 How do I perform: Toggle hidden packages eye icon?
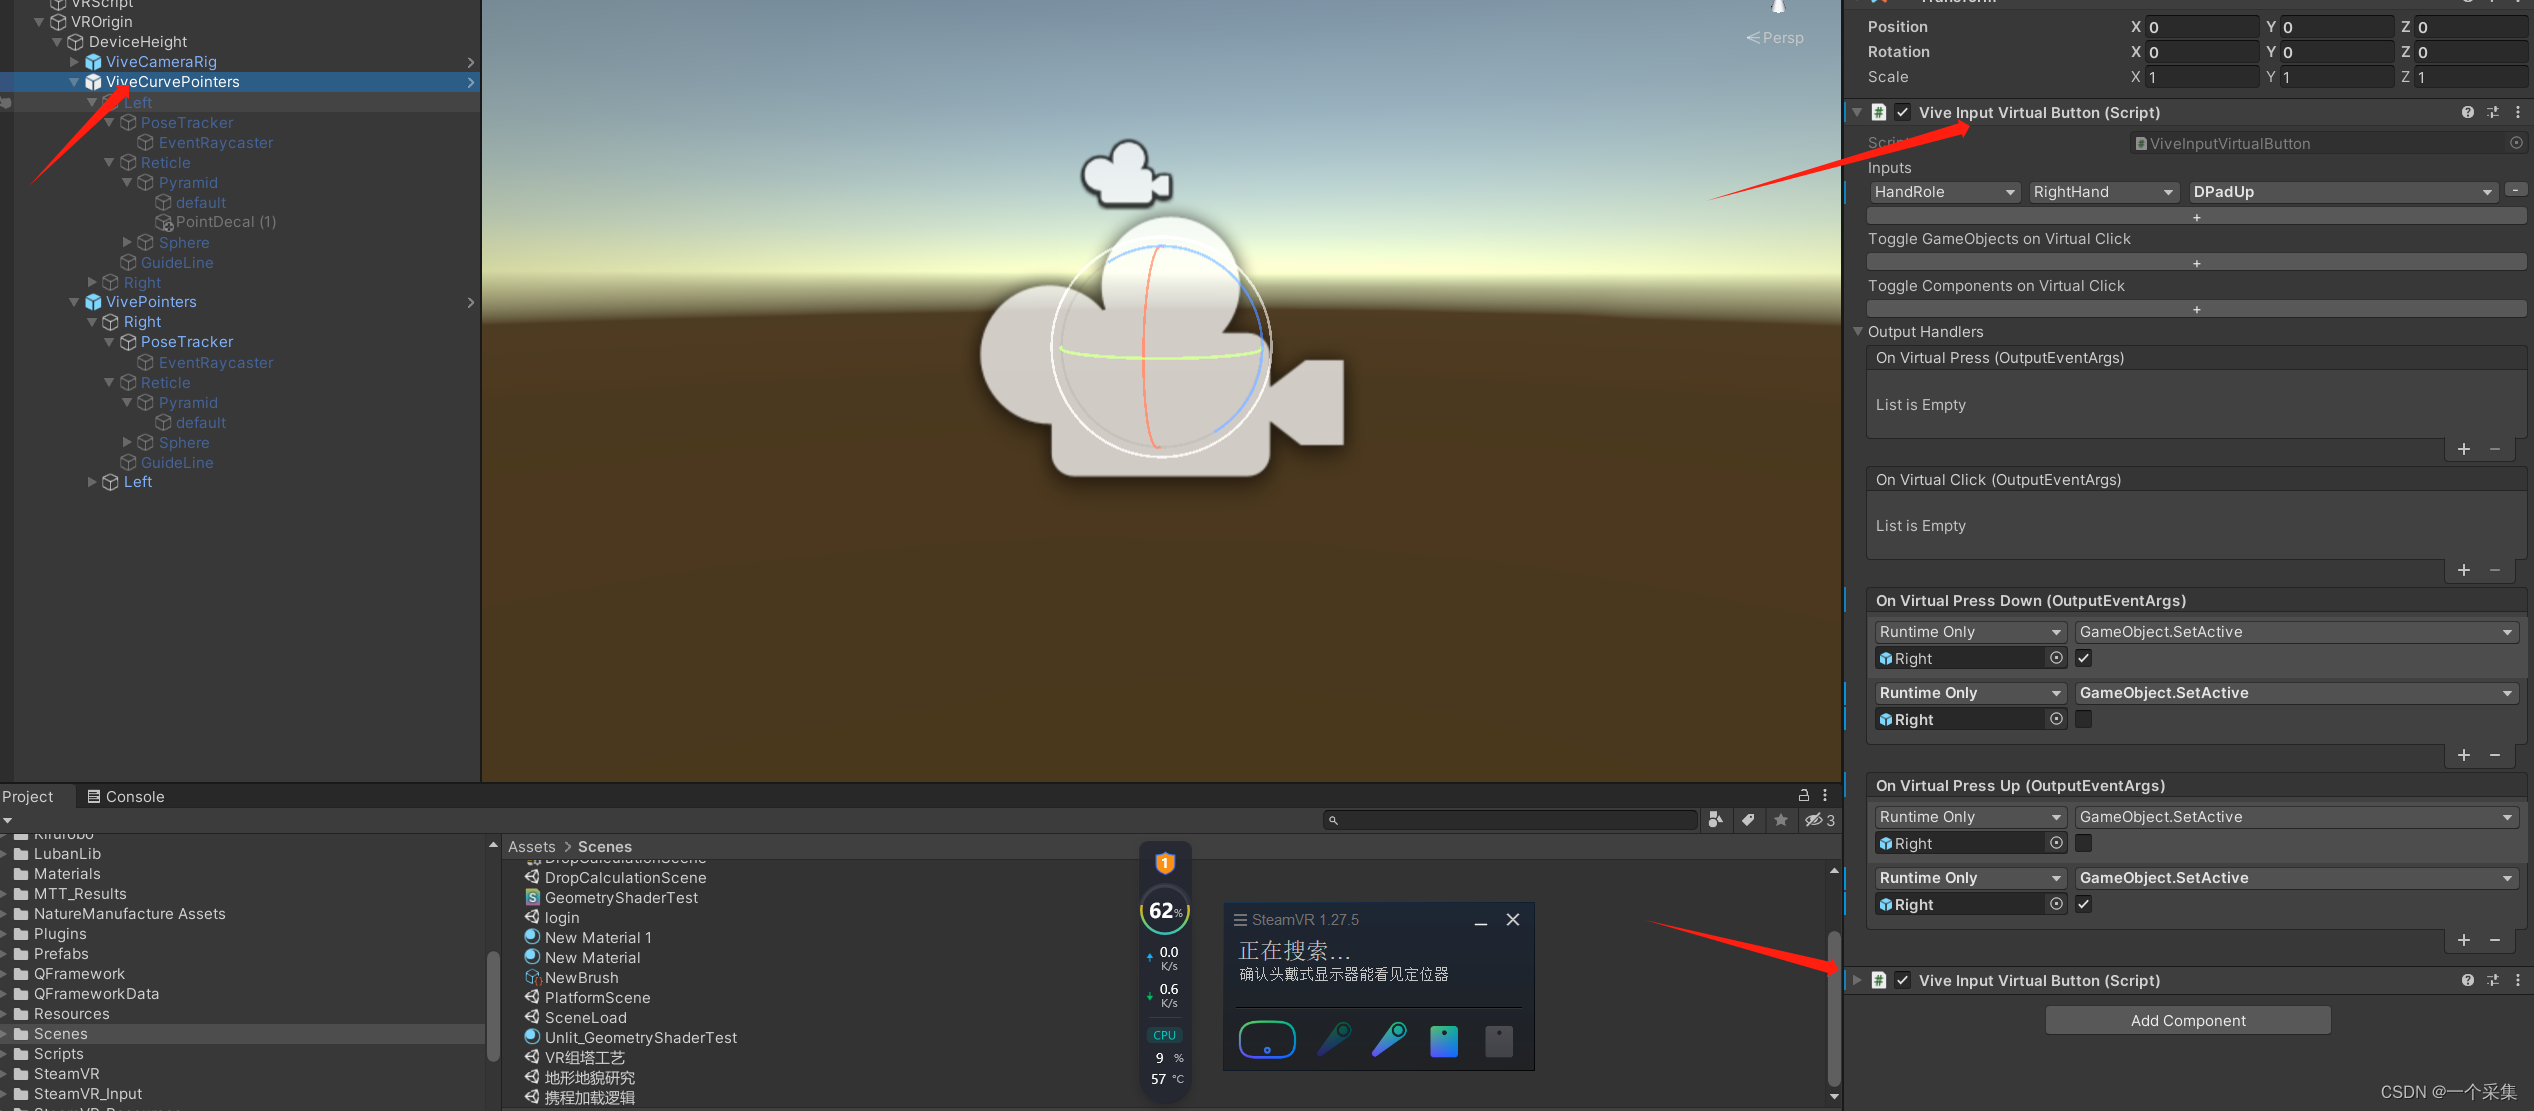point(1818,820)
